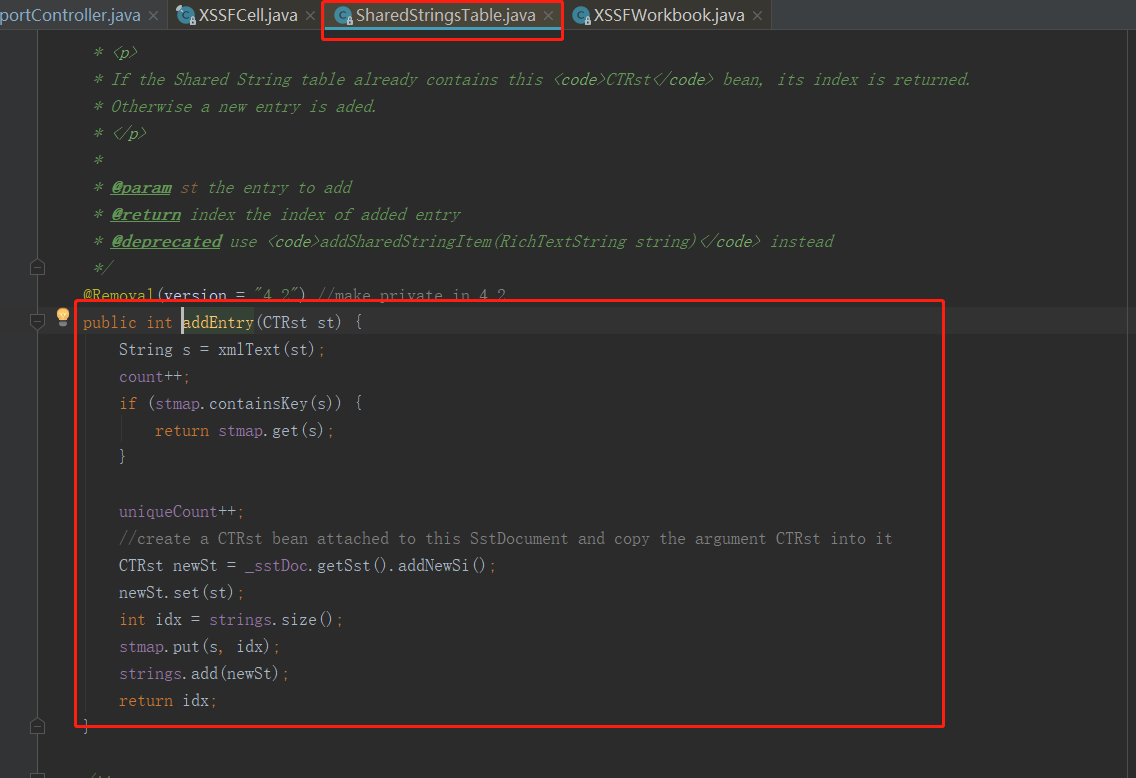
Task: Click the 'CTRst st' parameter
Action: 298,322
